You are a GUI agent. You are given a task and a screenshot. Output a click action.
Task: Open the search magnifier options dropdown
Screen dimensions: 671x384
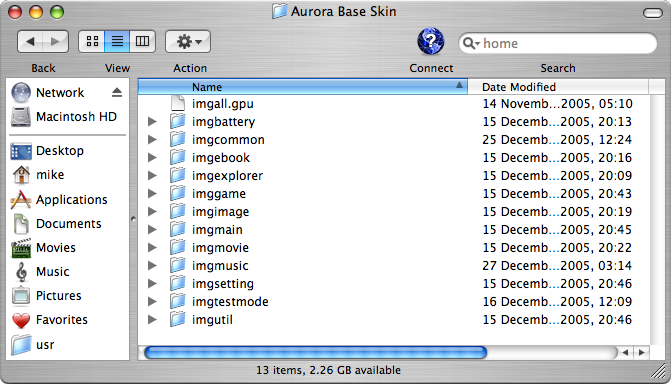pos(471,43)
